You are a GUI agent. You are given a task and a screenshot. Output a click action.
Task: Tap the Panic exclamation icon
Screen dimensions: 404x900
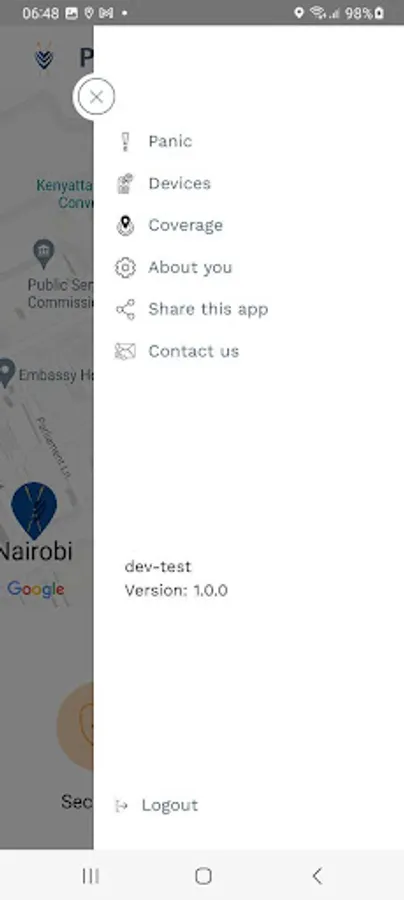click(x=126, y=142)
